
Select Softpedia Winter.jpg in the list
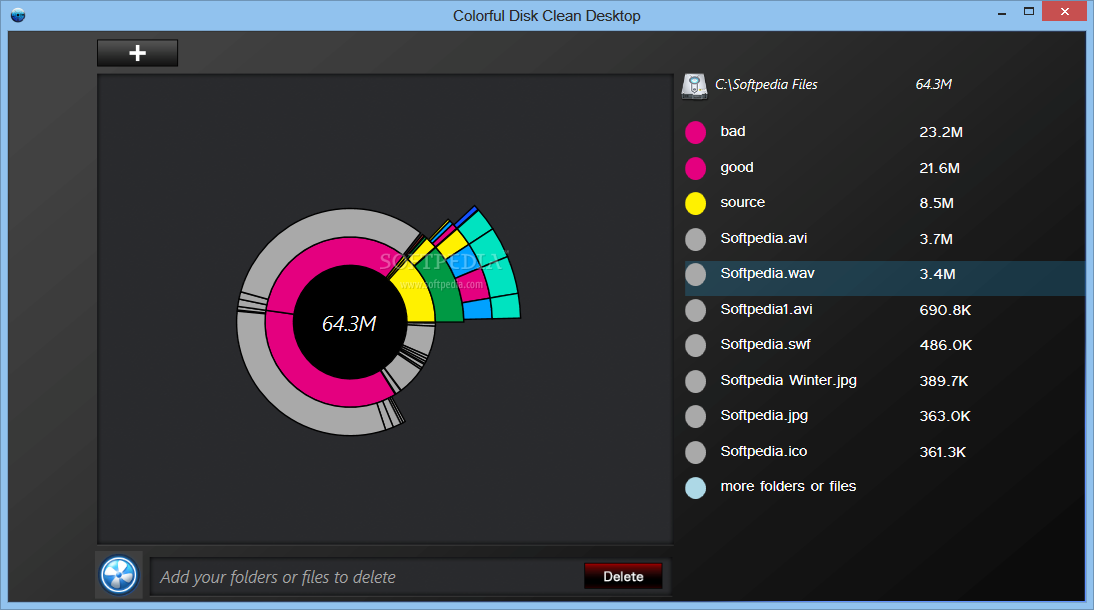click(x=788, y=380)
